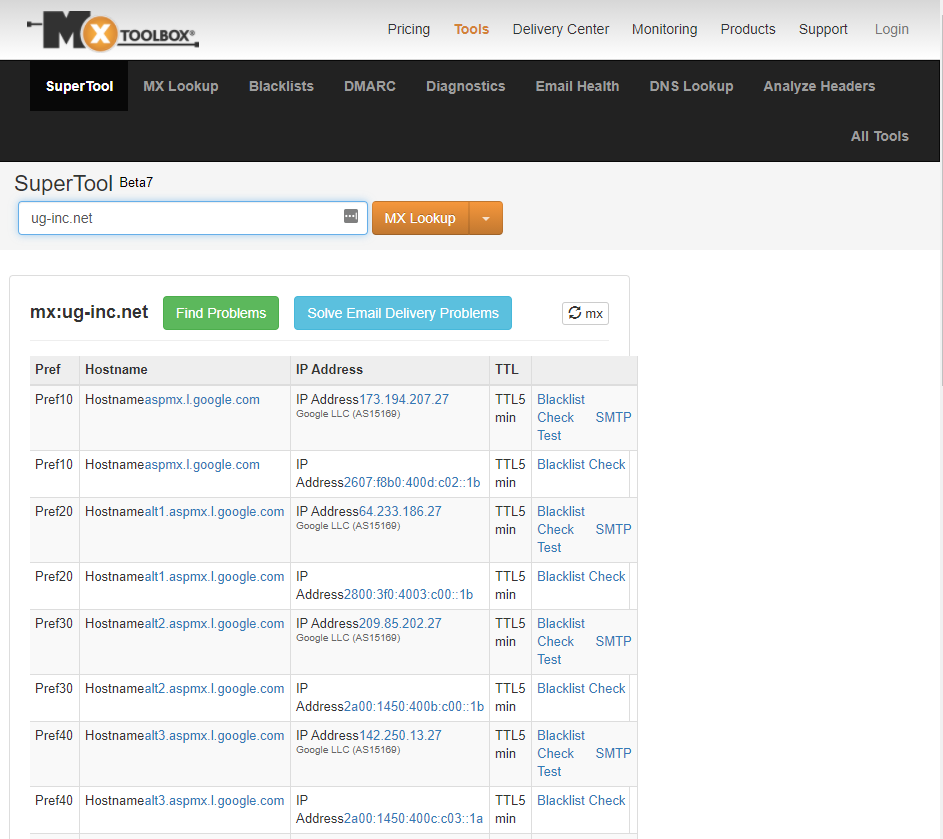Switch to the DMARC tab
The width and height of the screenshot is (943, 839).
[370, 86]
